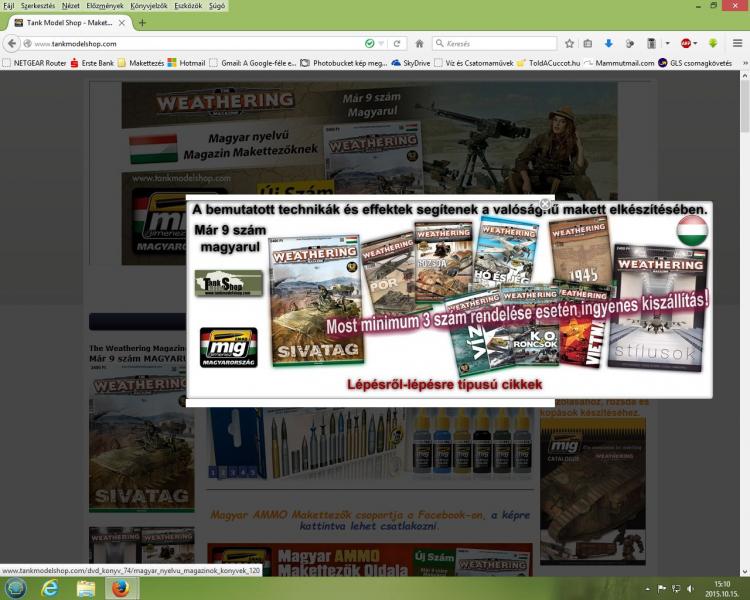
Task: Open the downloads arrow icon
Action: coord(608,44)
